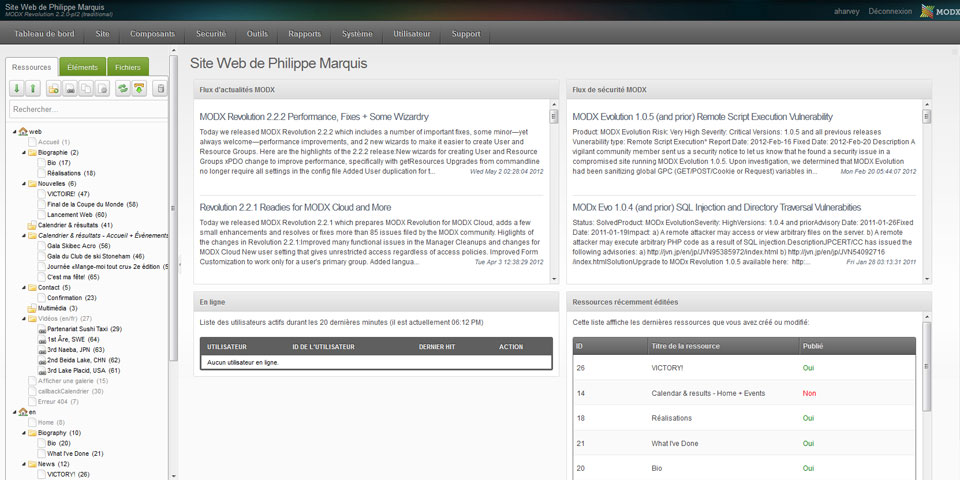
Task: Select the Ressources tab
Action: [31, 67]
